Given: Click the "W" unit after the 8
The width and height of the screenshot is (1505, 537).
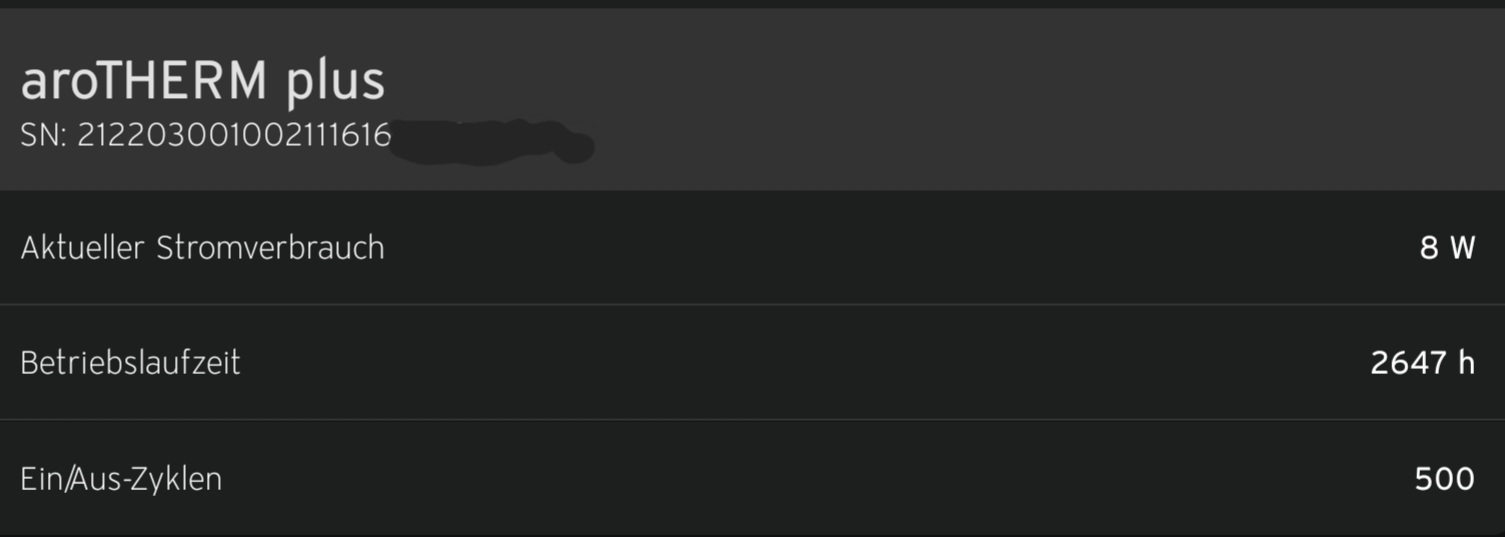Looking at the screenshot, I should tap(1462, 248).
